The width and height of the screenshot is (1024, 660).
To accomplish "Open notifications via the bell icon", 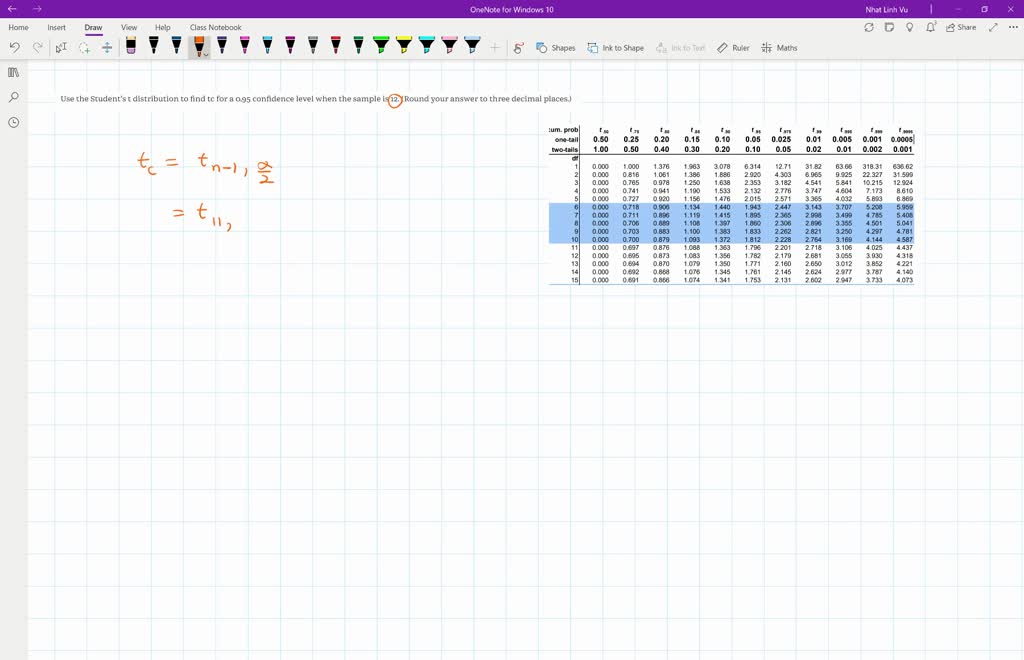I will (x=931, y=27).
